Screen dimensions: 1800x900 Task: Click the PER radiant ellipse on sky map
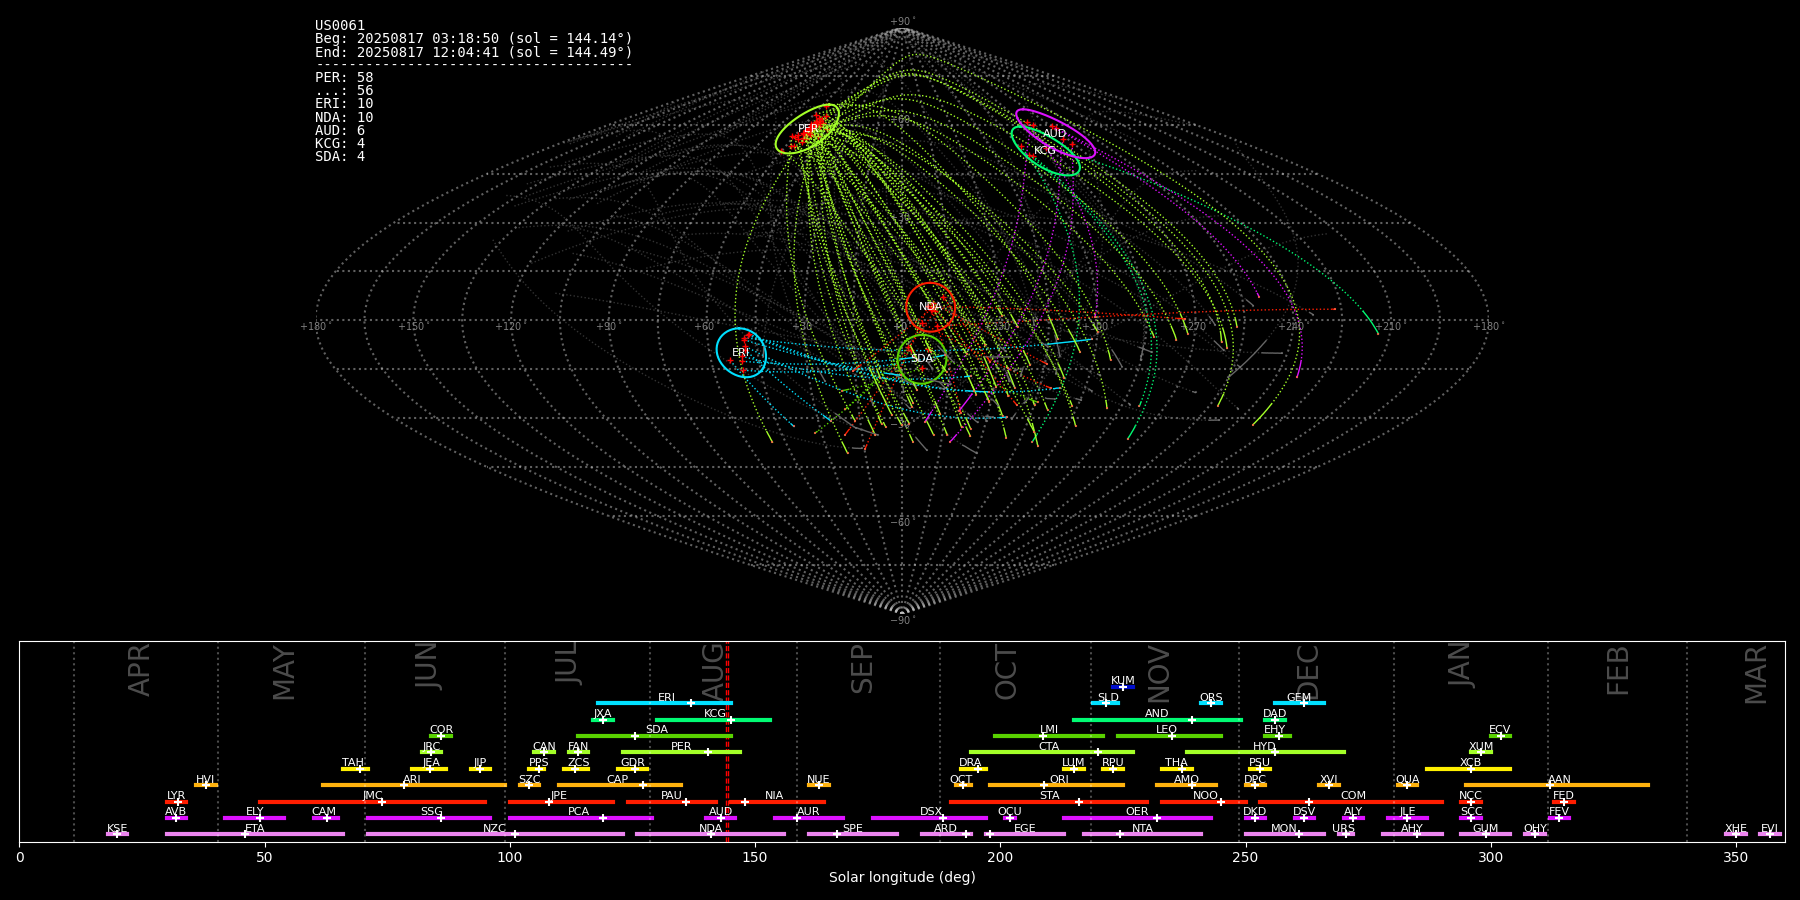pyautogui.click(x=807, y=128)
